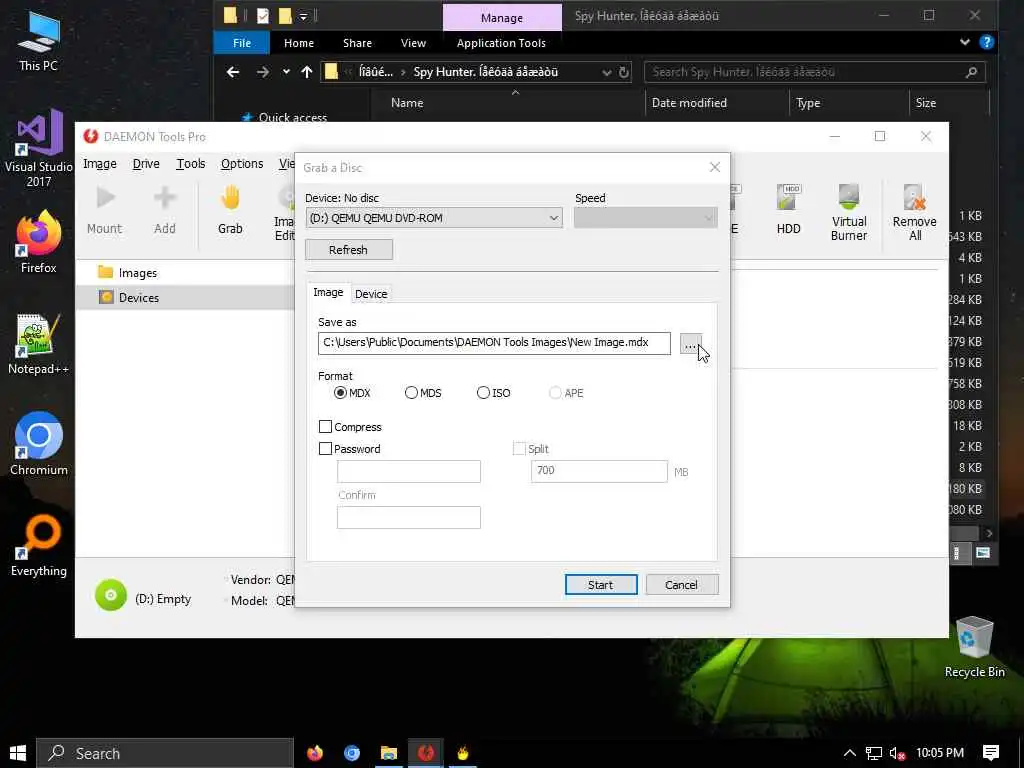
Task: Select Everything desktop shortcut
Action: click(39, 546)
